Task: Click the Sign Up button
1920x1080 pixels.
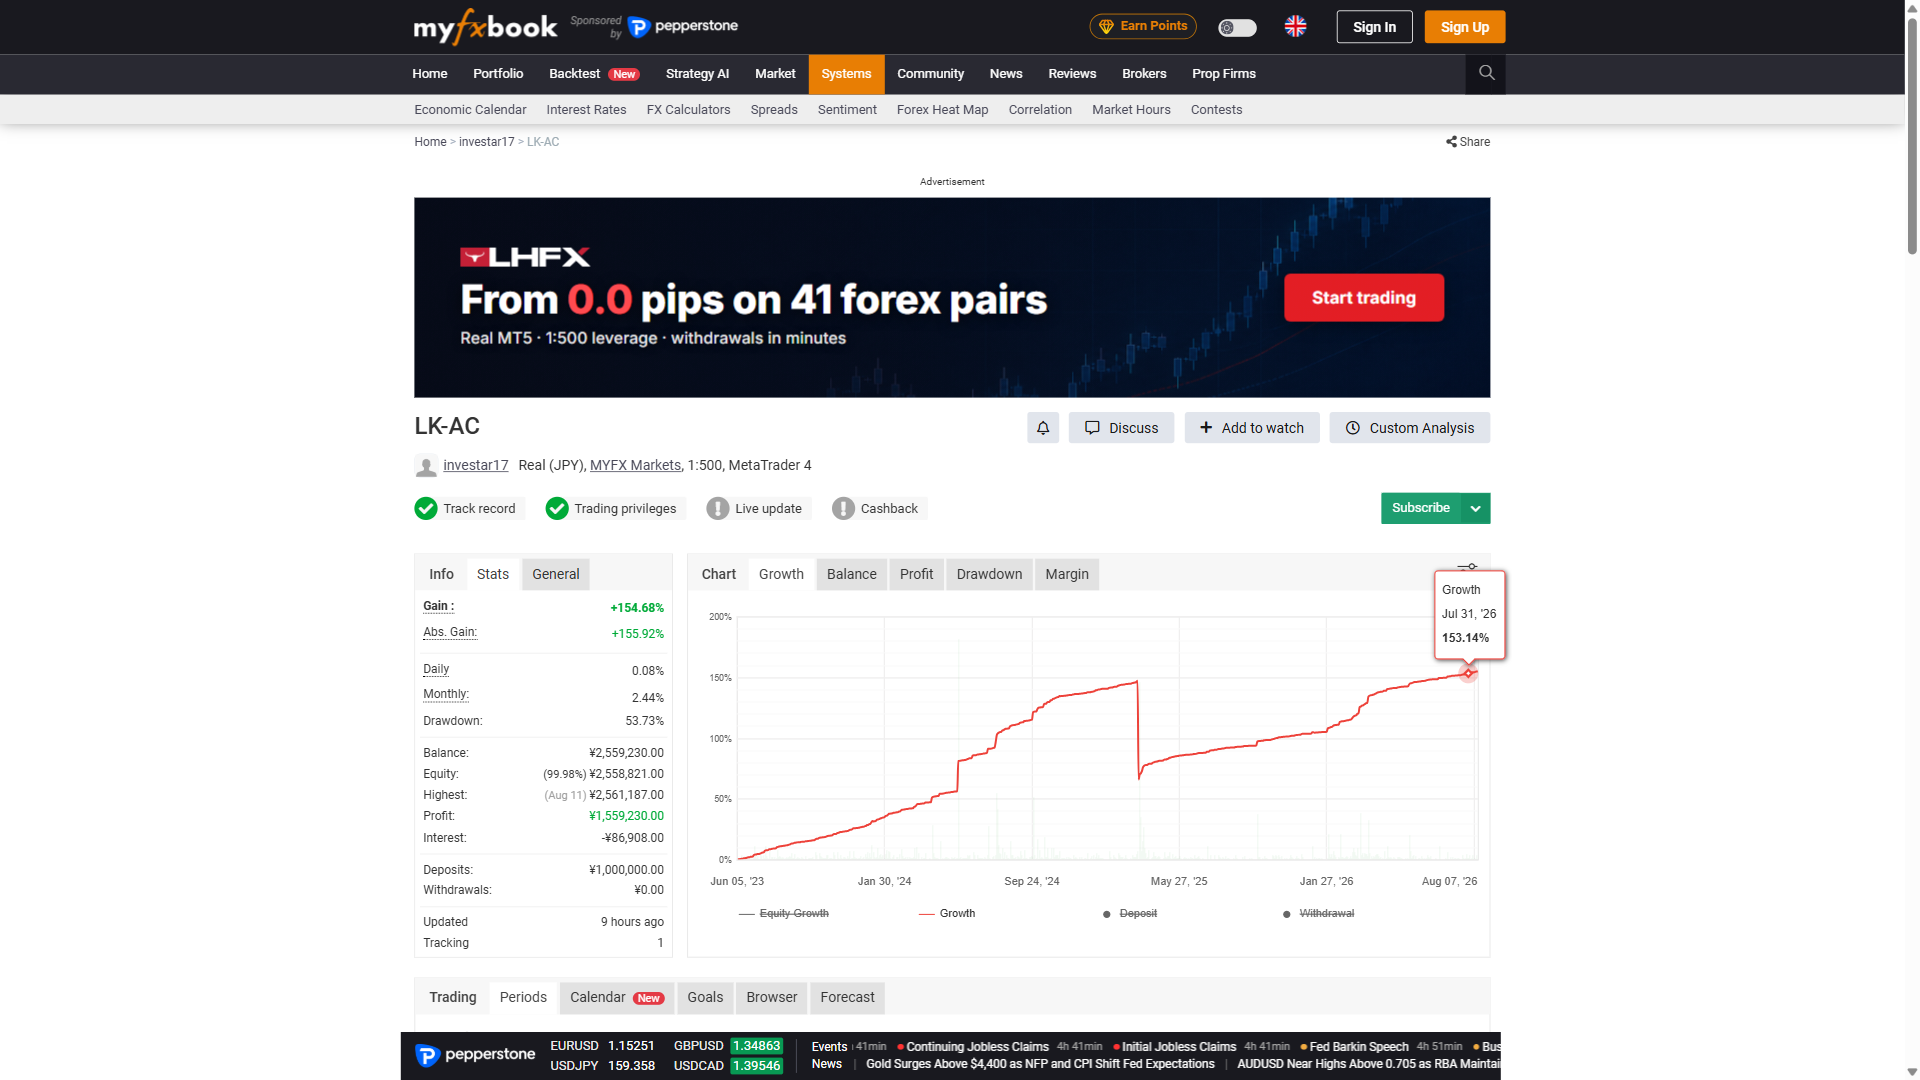Action: (x=1465, y=27)
